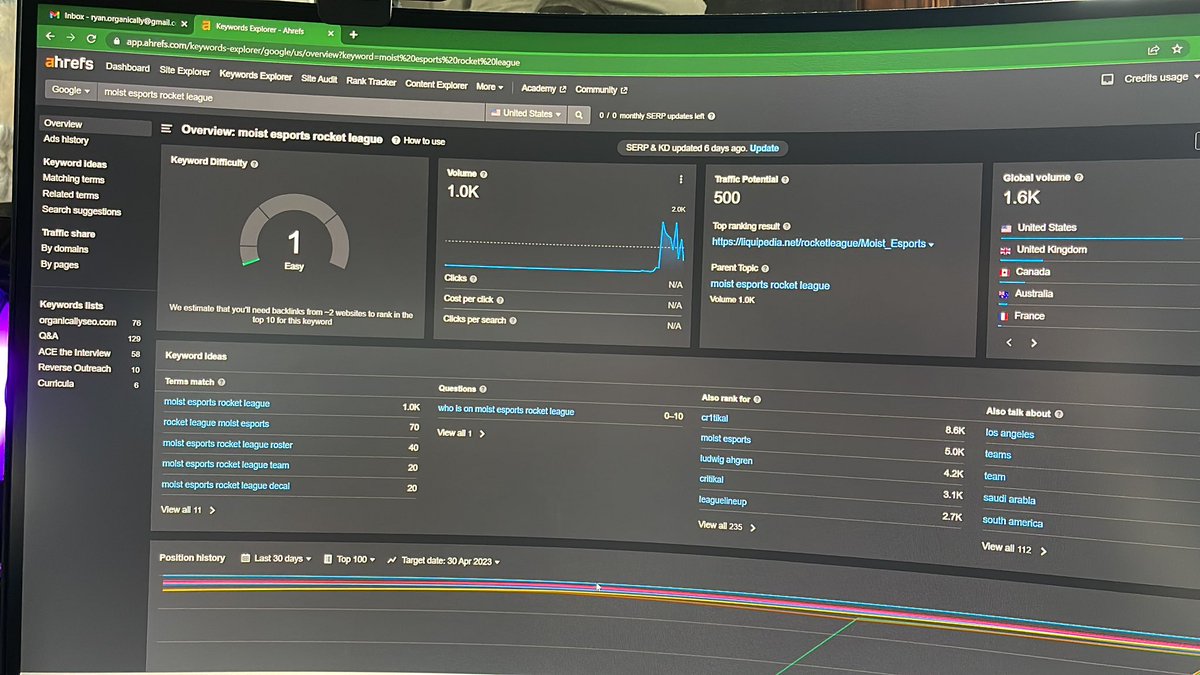The image size is (1200, 675).
Task: Click the Terms match info icon
Action: (221, 382)
